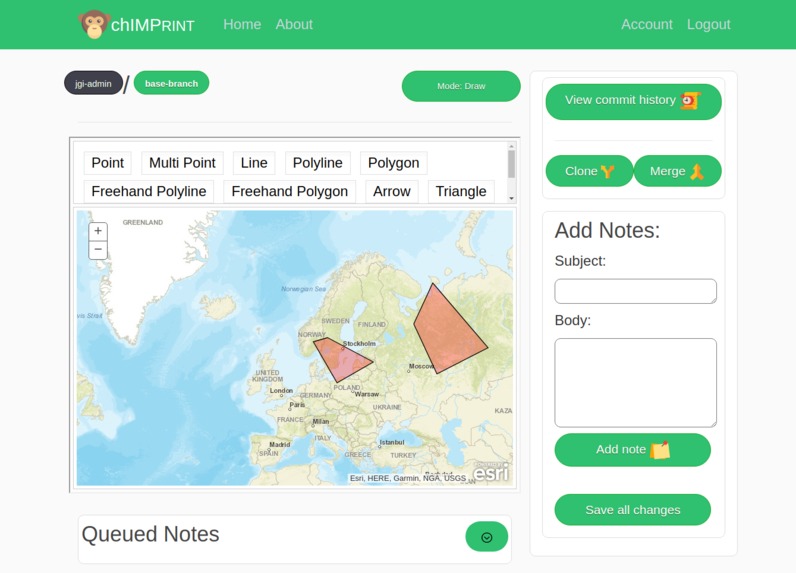Go to the Account page
The image size is (796, 573).
click(x=647, y=24)
